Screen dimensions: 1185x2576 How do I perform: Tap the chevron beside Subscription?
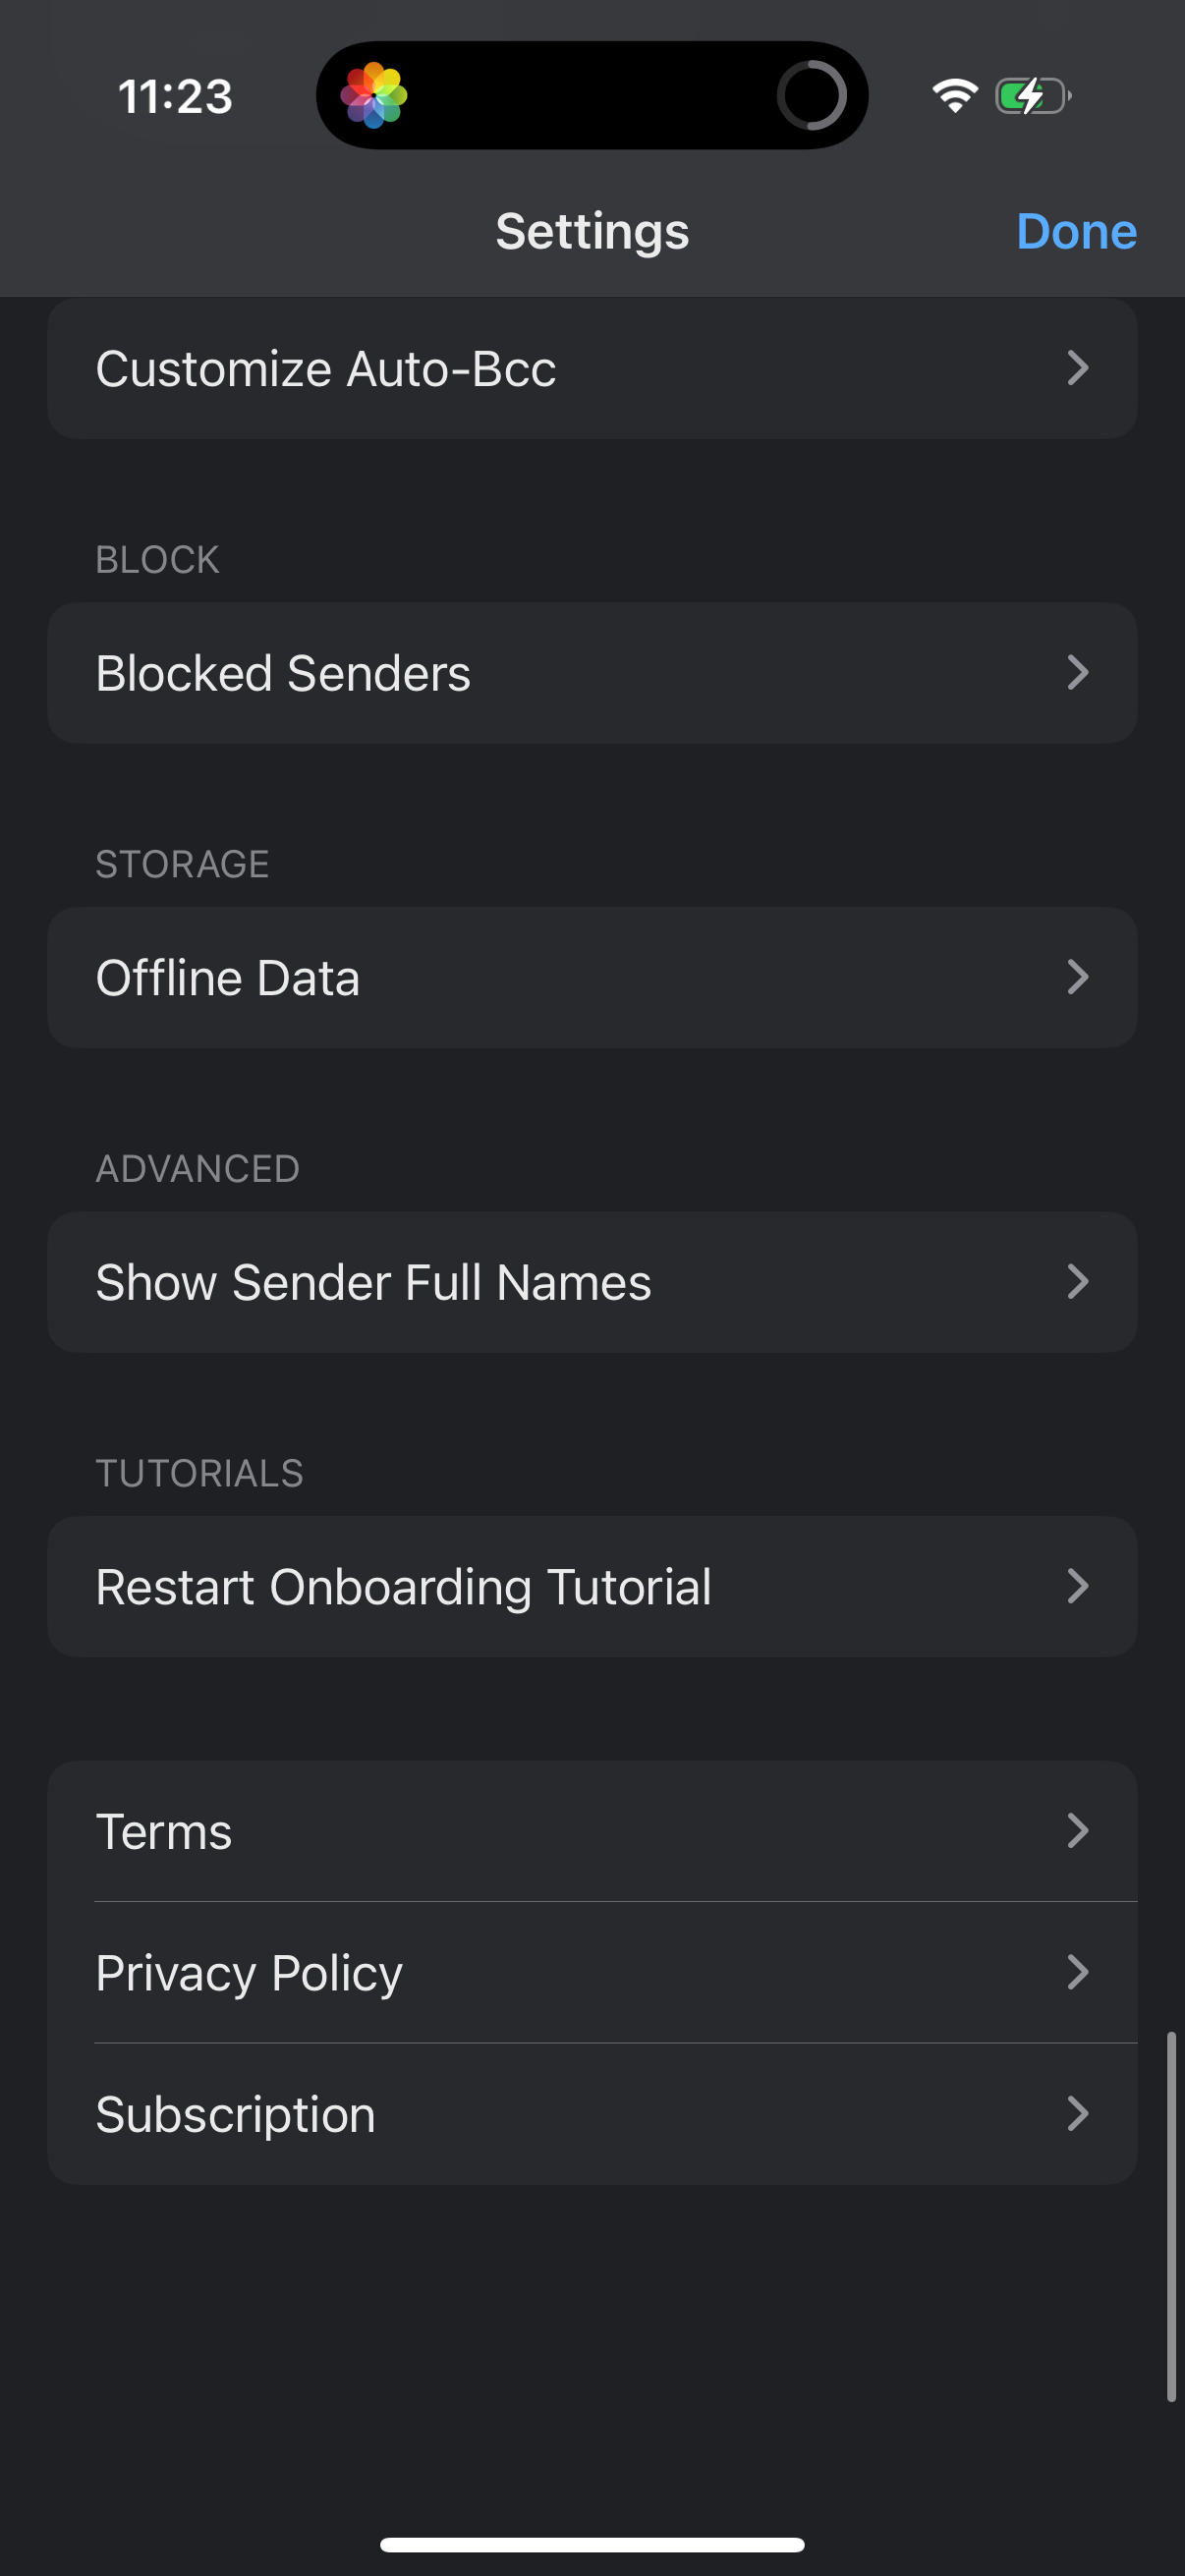[x=1077, y=2114]
